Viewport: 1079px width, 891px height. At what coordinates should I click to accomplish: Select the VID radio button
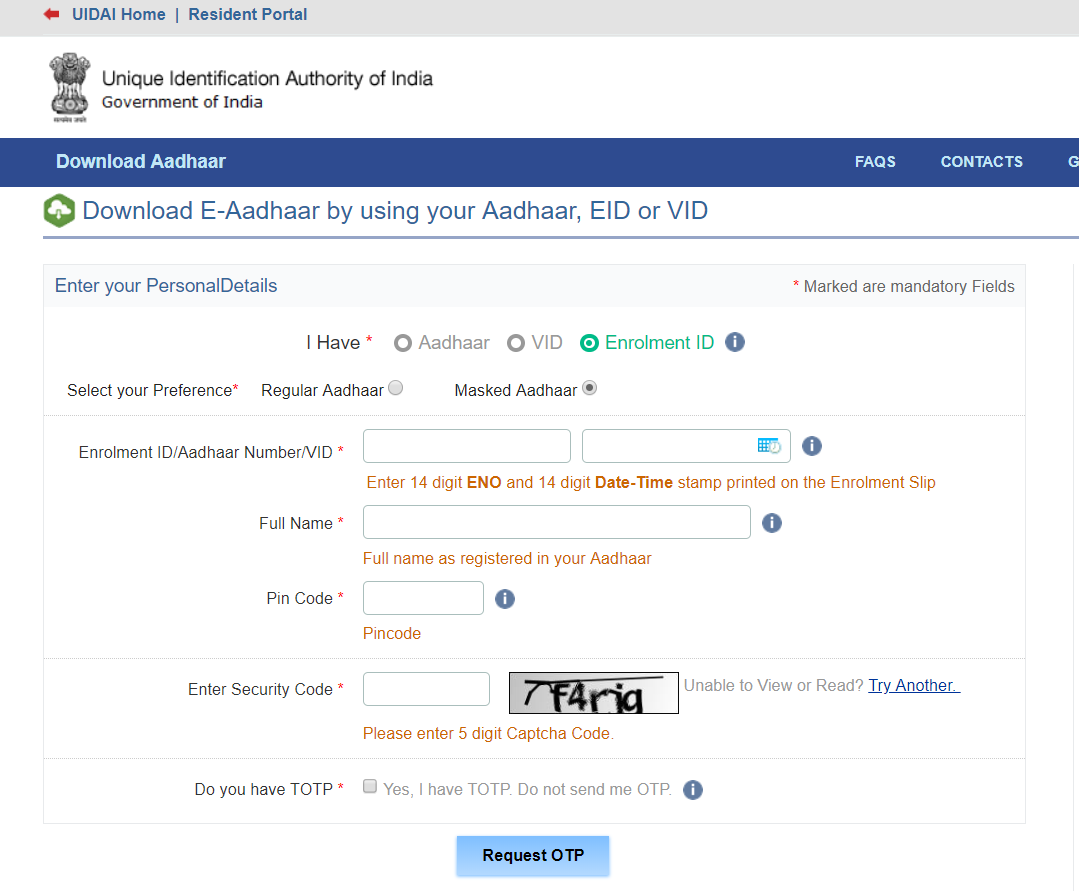[x=514, y=342]
